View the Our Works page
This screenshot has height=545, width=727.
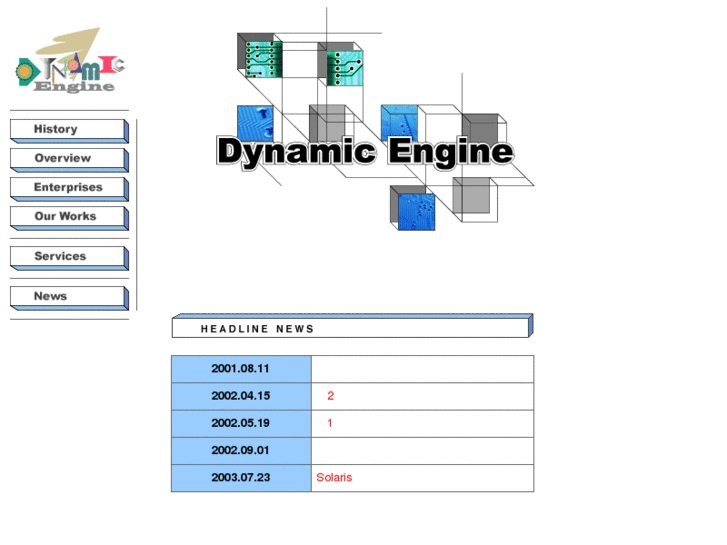pos(69,218)
